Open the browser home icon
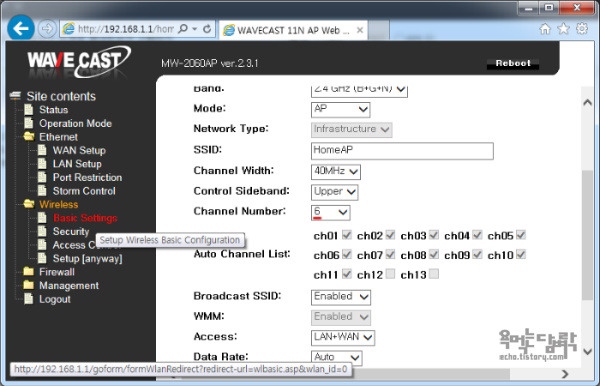This screenshot has height=386, width=600. click(x=545, y=29)
